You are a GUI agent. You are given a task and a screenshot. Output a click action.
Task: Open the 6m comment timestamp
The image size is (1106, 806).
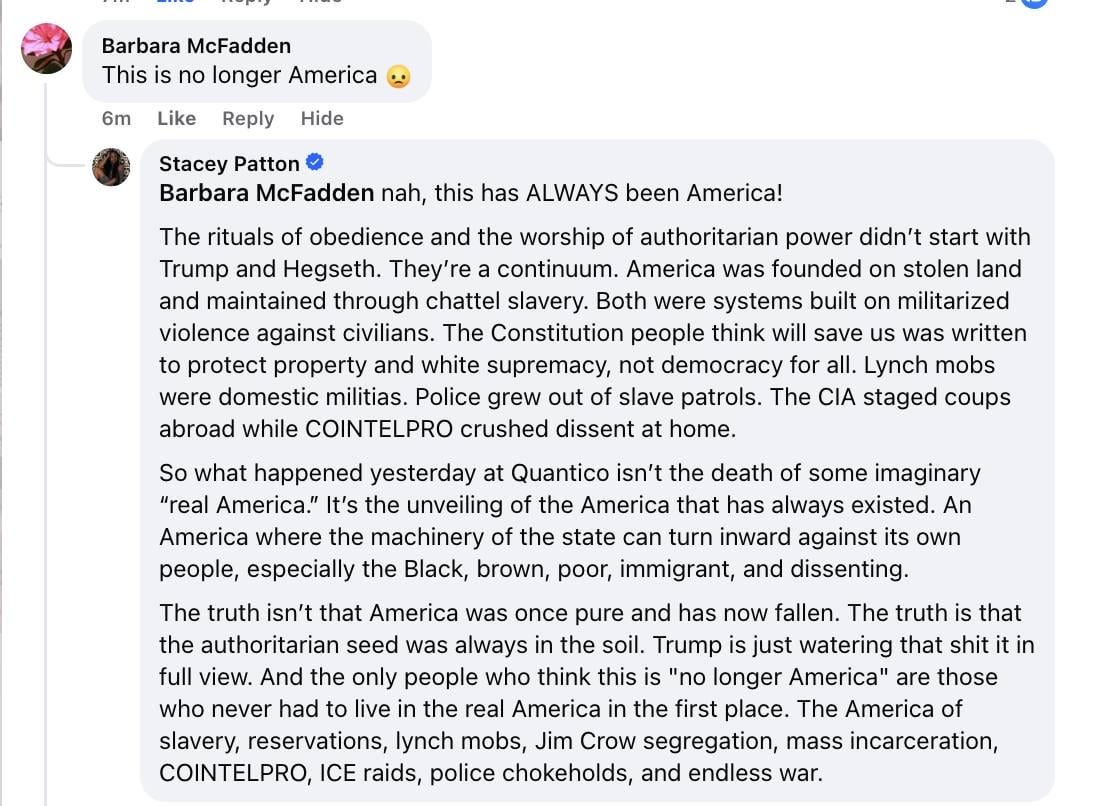coord(116,118)
